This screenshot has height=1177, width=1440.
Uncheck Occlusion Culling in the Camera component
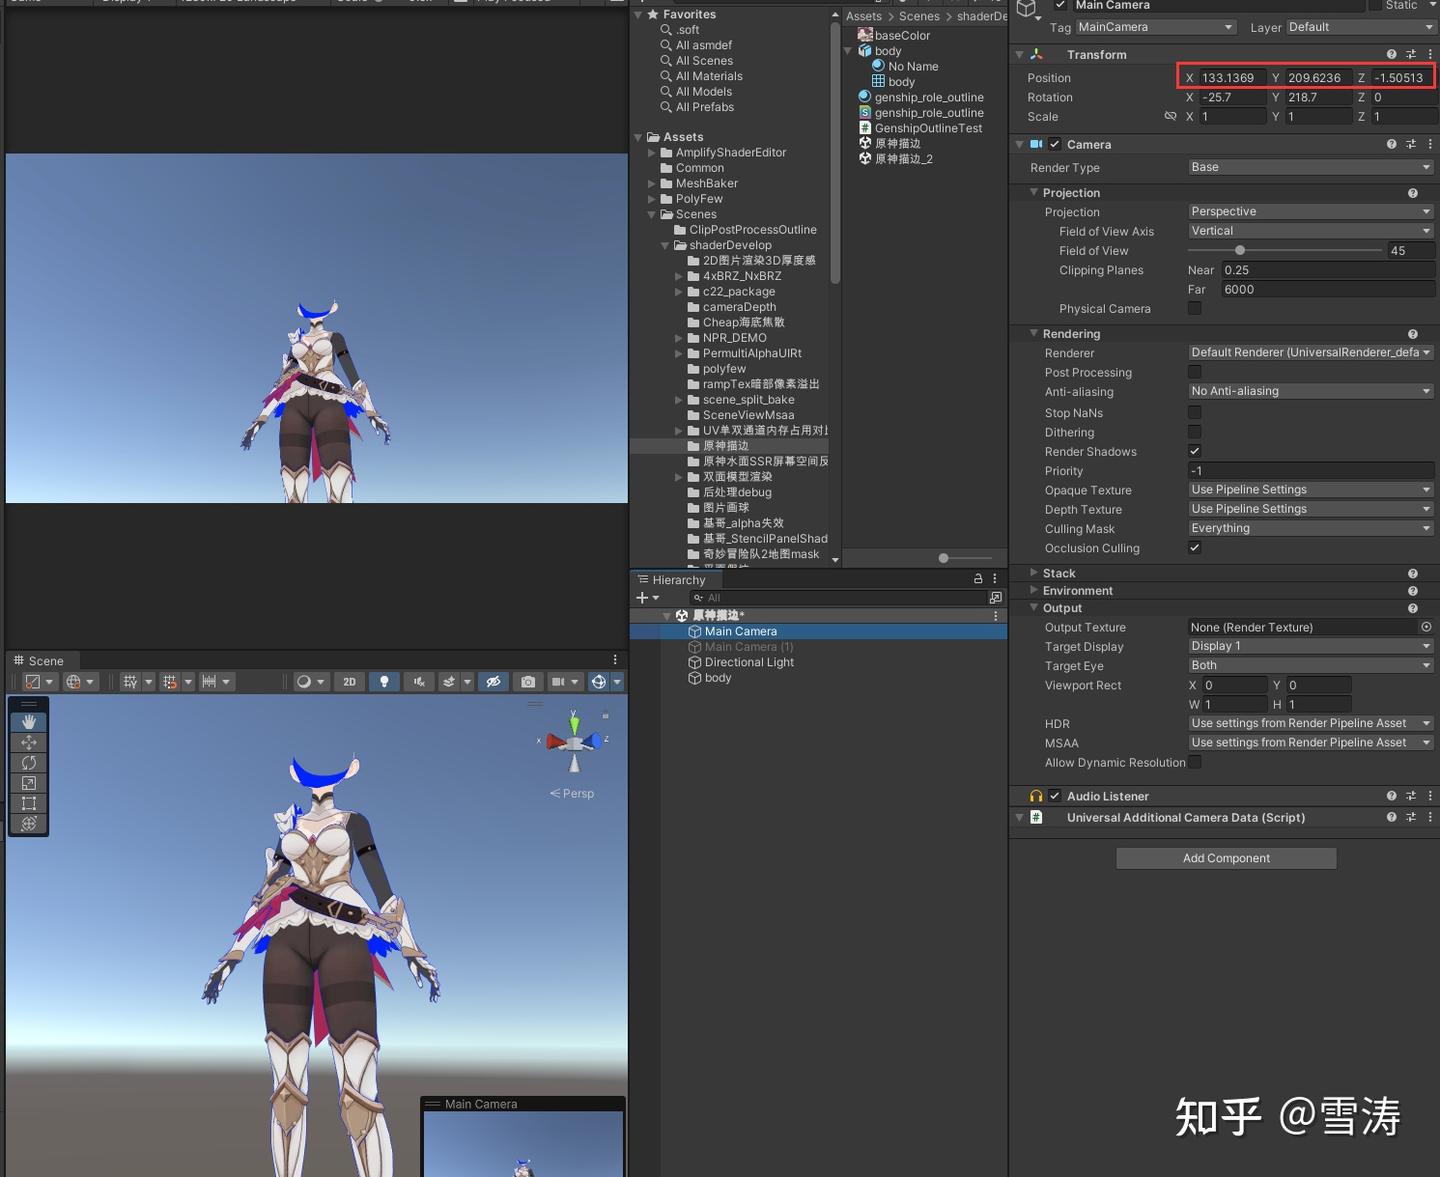(x=1194, y=547)
